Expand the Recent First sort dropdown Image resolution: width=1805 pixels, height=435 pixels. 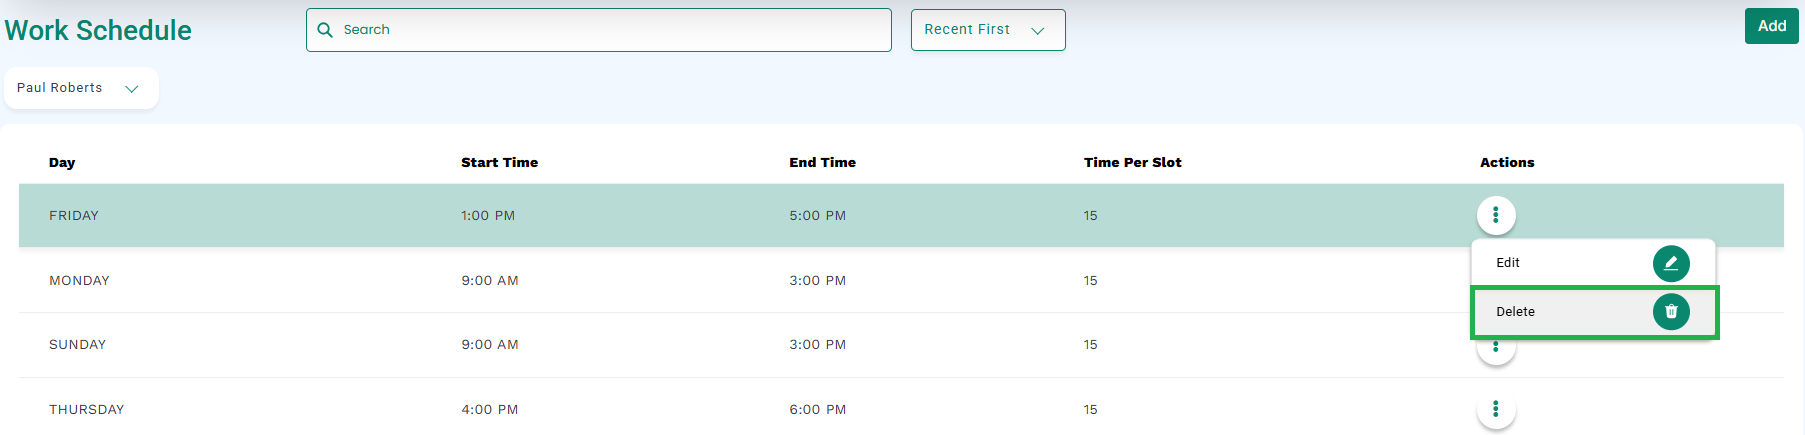[988, 30]
